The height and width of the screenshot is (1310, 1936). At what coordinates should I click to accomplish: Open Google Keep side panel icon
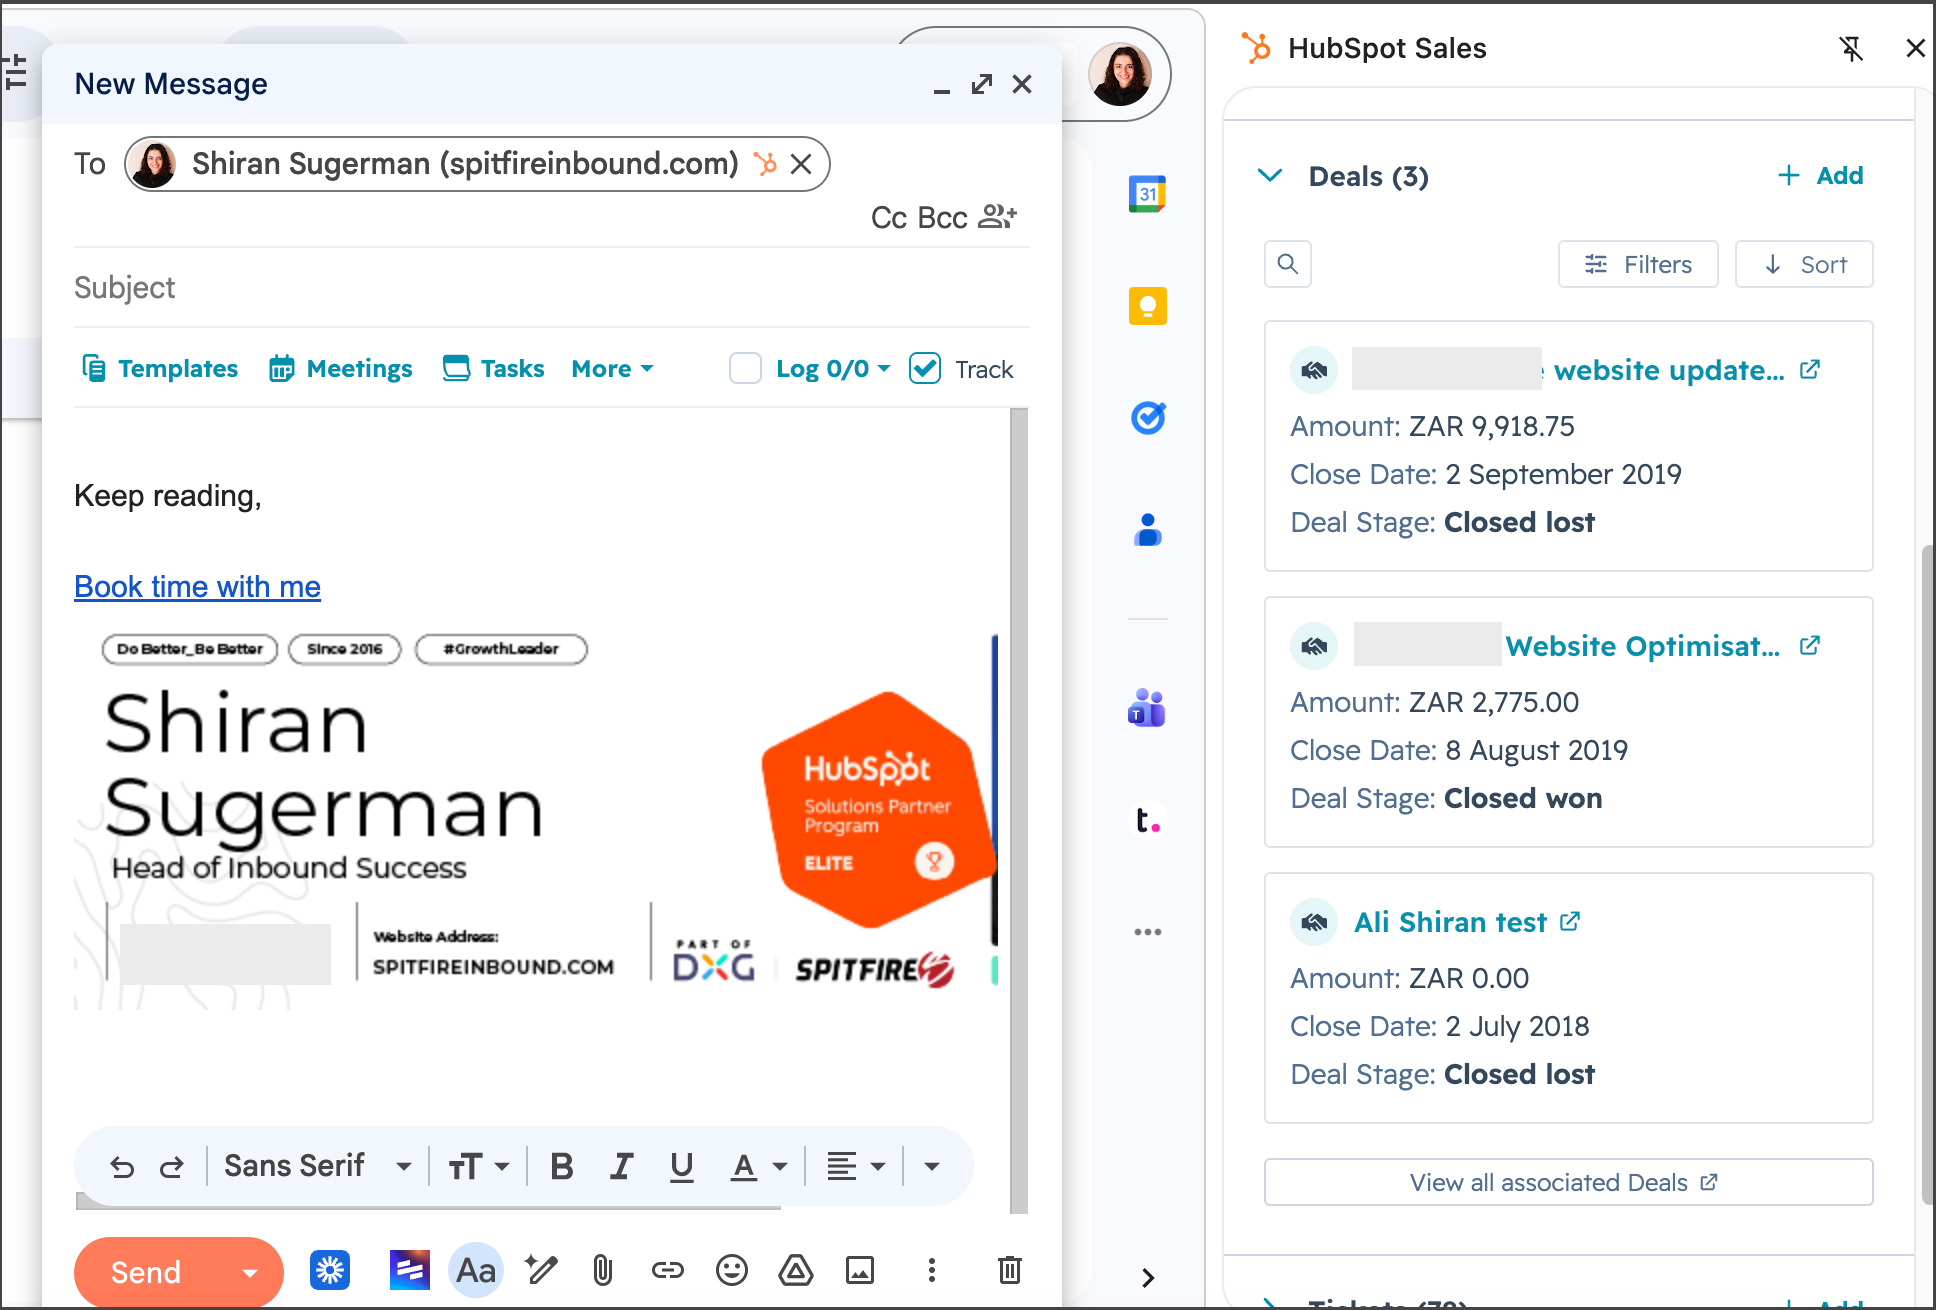click(x=1147, y=306)
